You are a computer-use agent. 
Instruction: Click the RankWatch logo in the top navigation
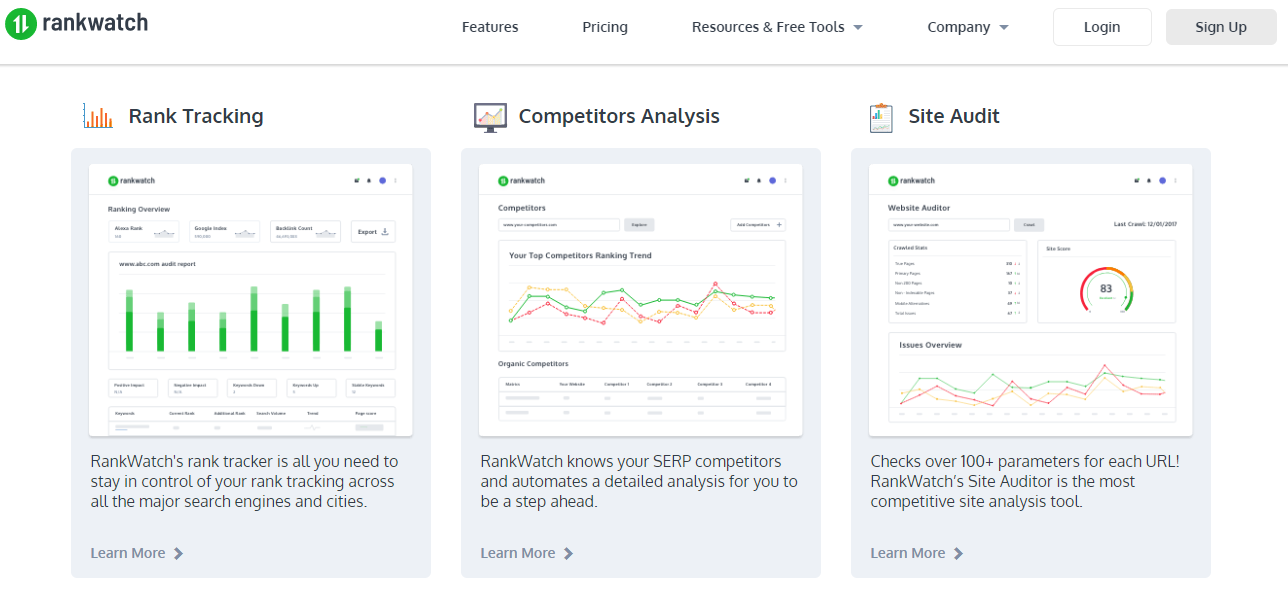[x=76, y=24]
